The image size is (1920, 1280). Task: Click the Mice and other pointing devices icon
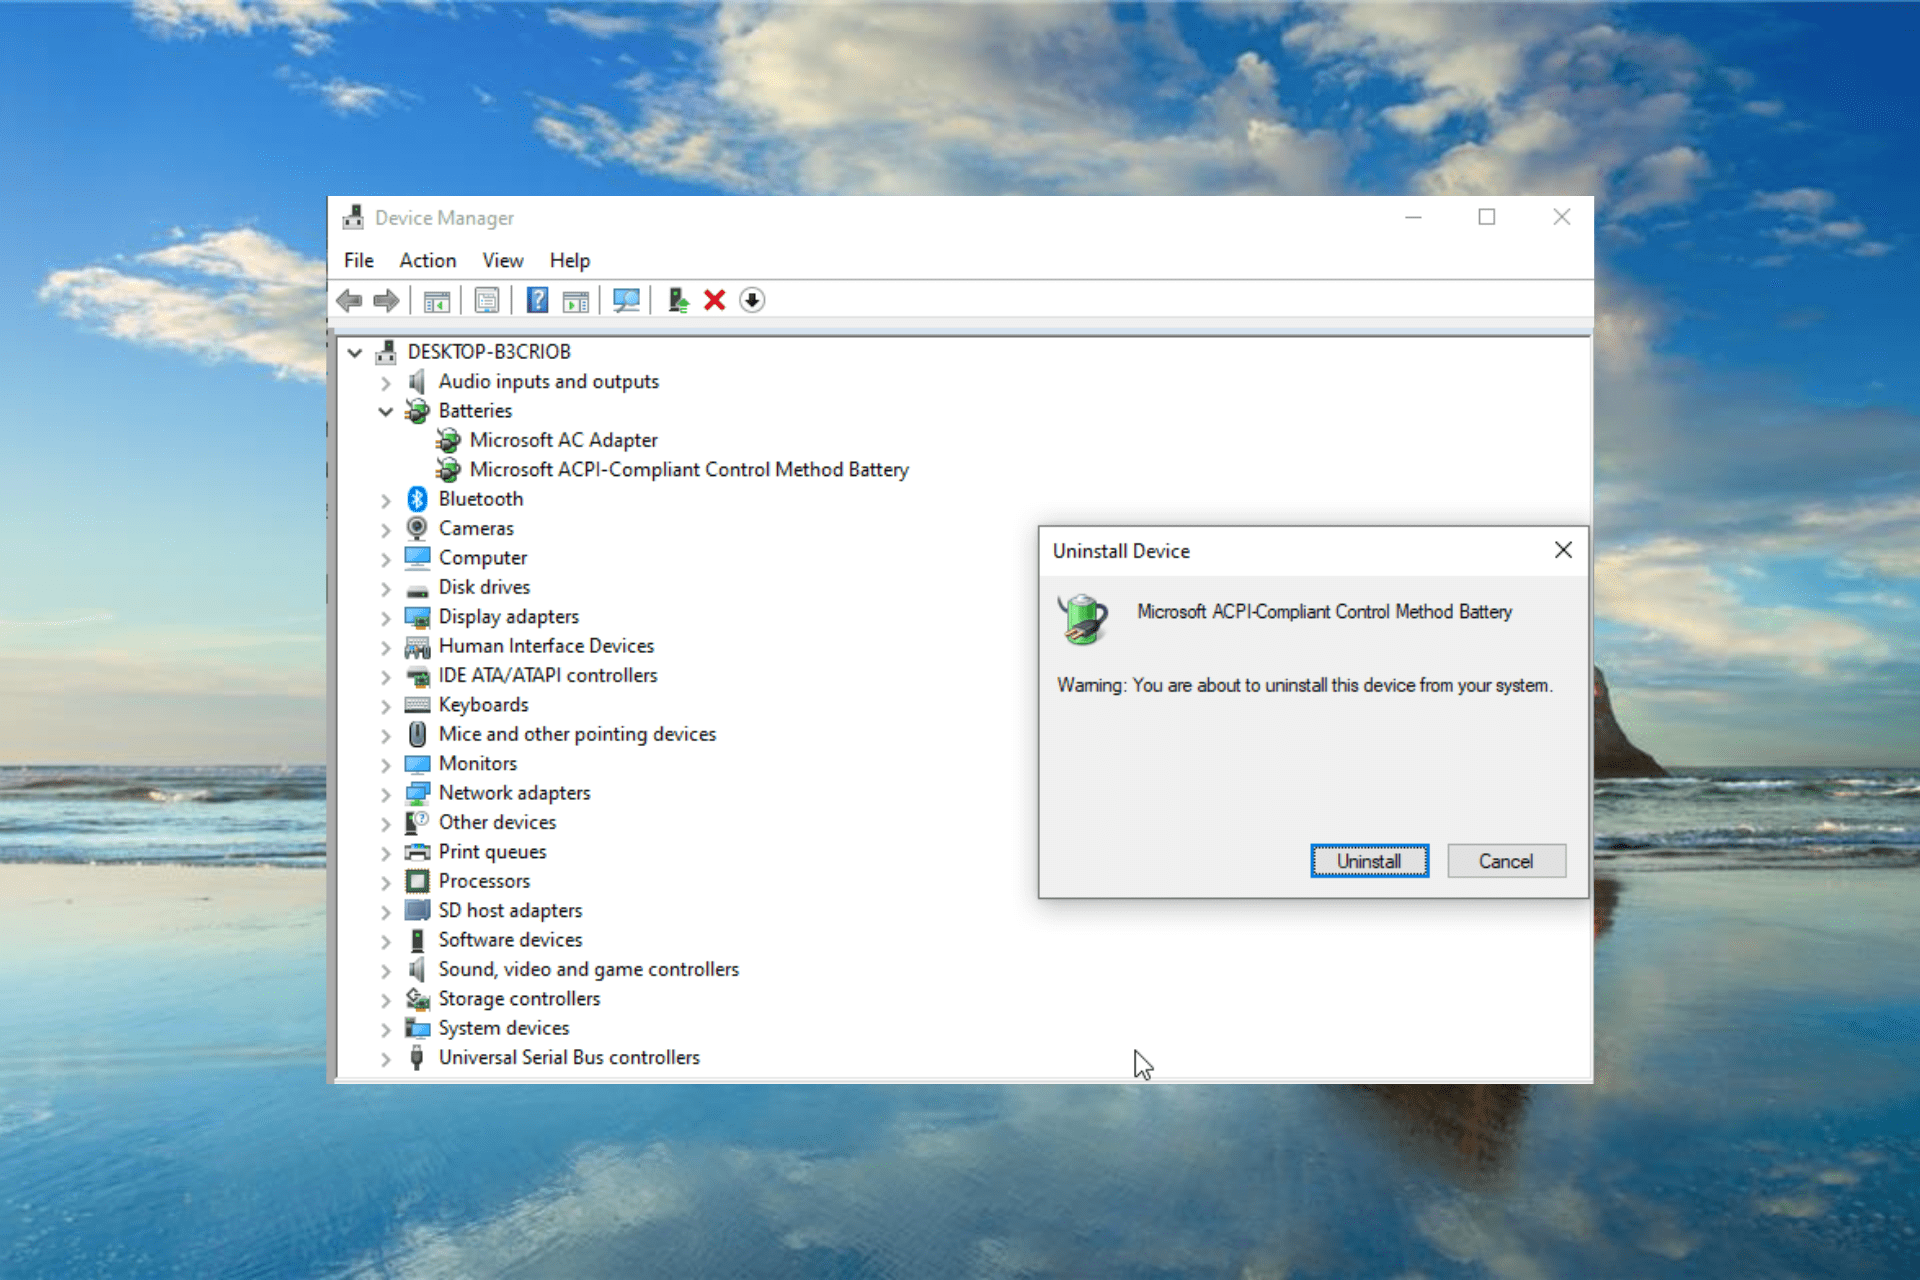coord(417,734)
